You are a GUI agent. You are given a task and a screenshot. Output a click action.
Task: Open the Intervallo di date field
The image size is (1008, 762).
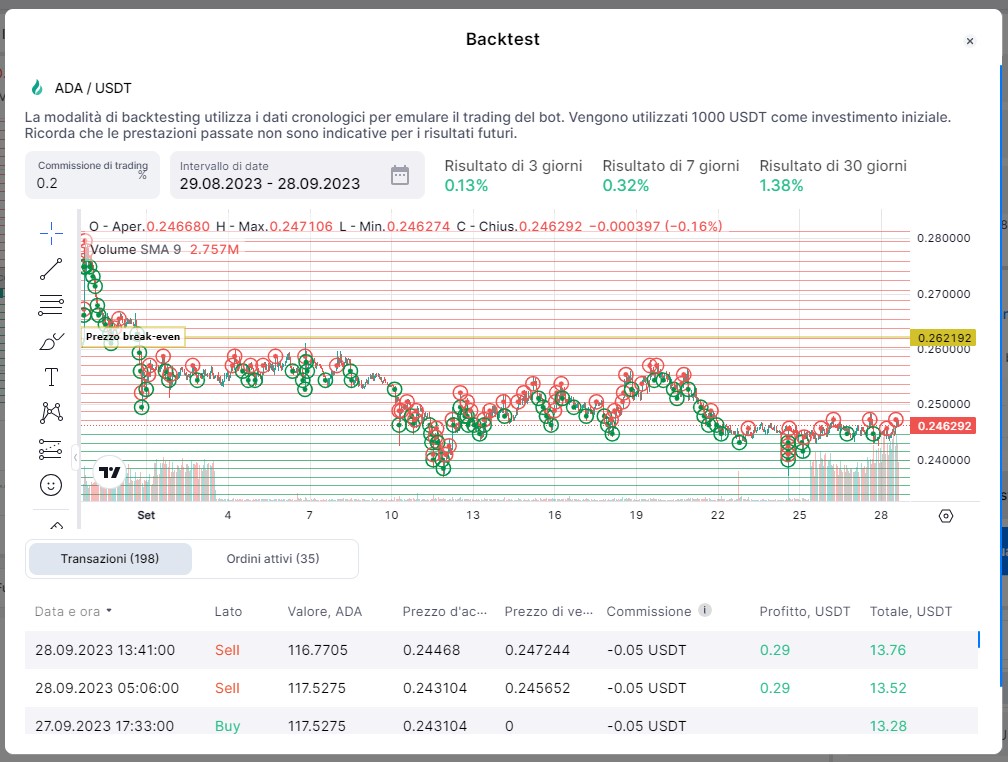click(x=297, y=175)
